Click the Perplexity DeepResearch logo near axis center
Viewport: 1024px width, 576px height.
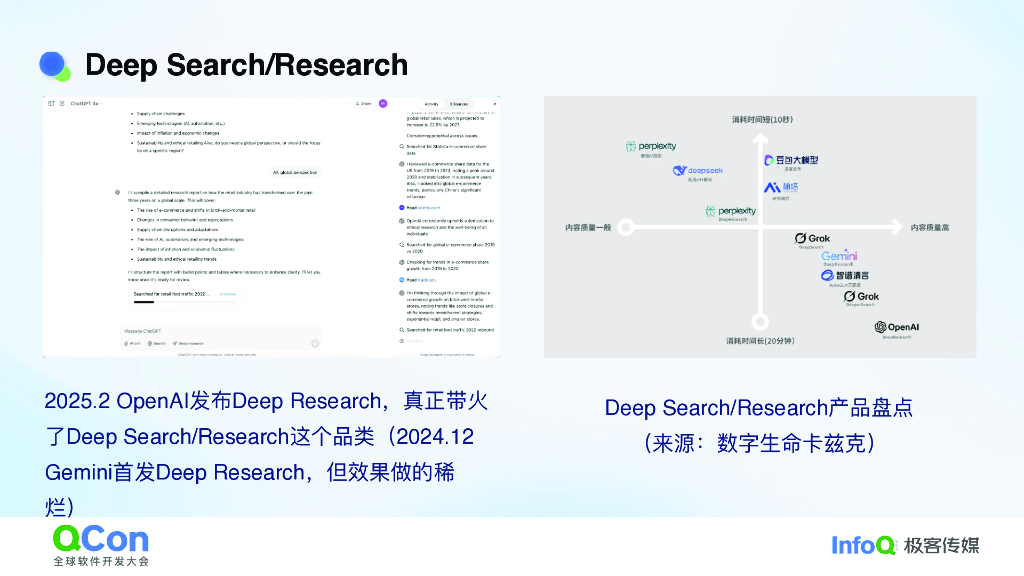(730, 213)
